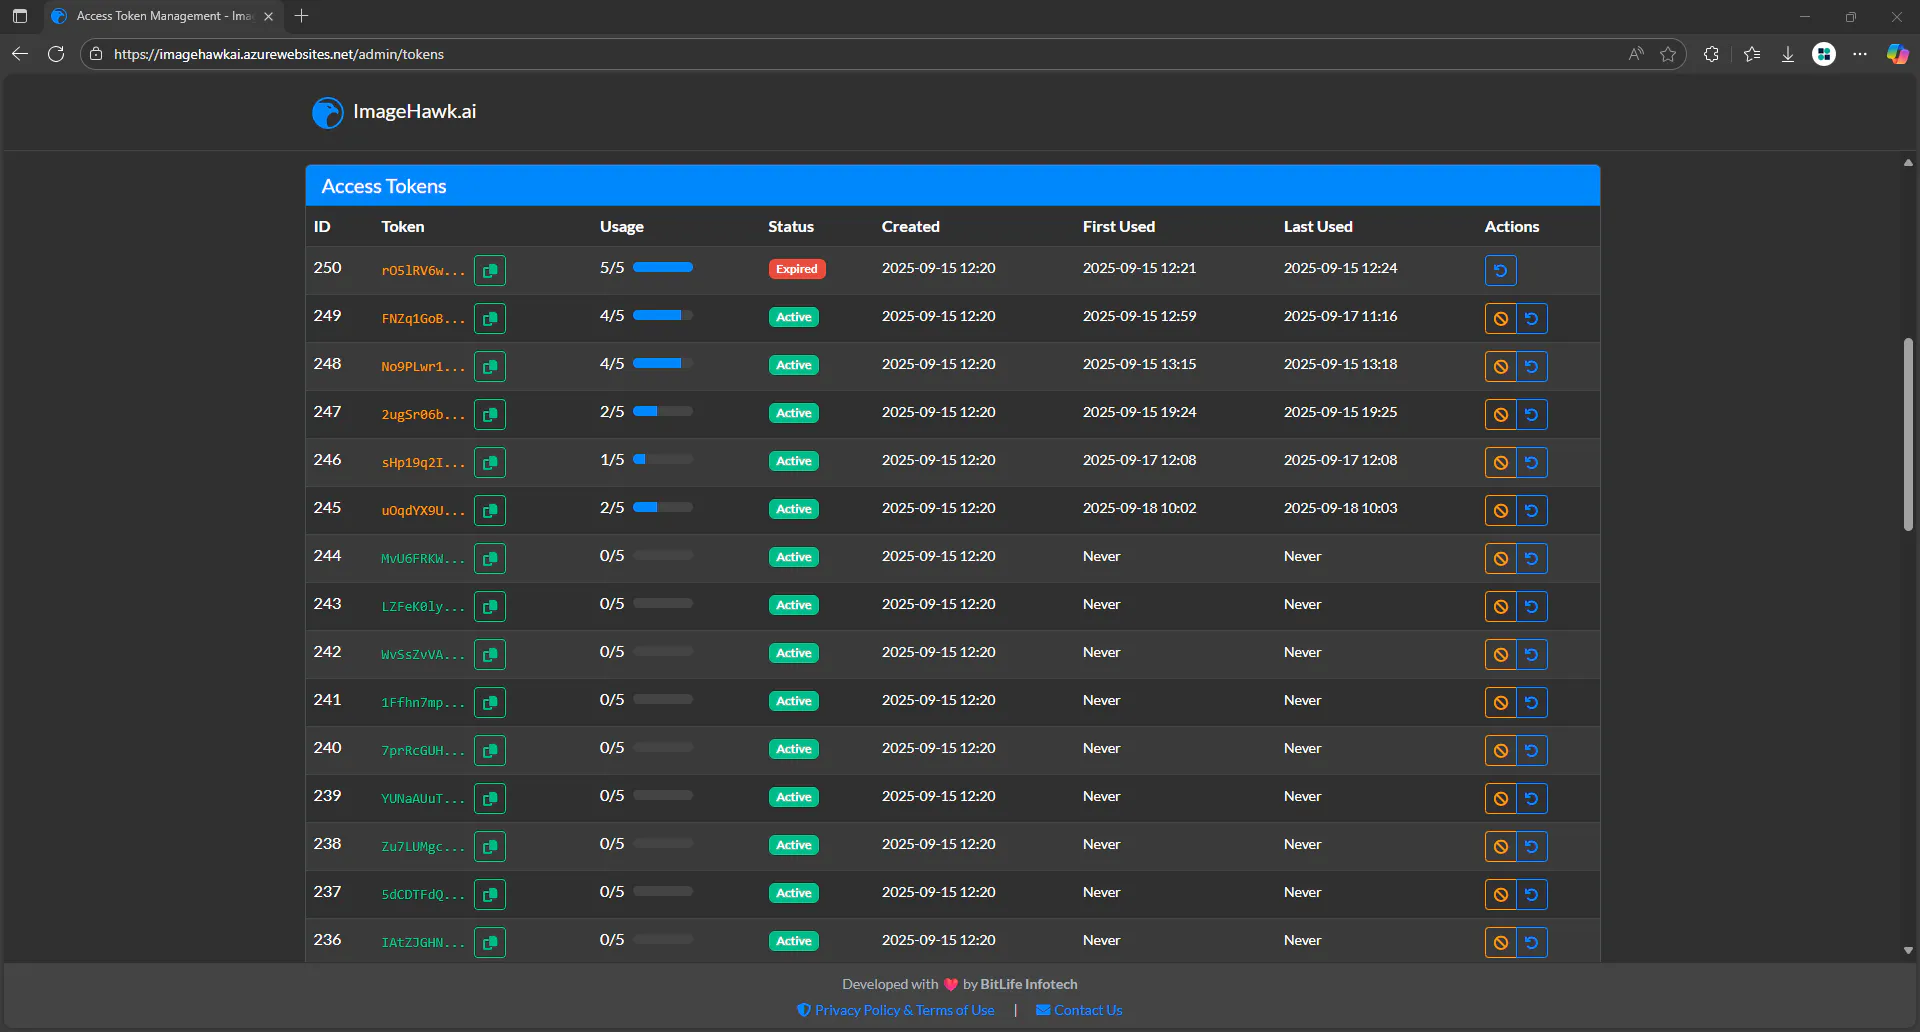Screen dimensions: 1920x1032
Task: Click the page vertical scrollbar thumb
Action: click(x=1908, y=434)
